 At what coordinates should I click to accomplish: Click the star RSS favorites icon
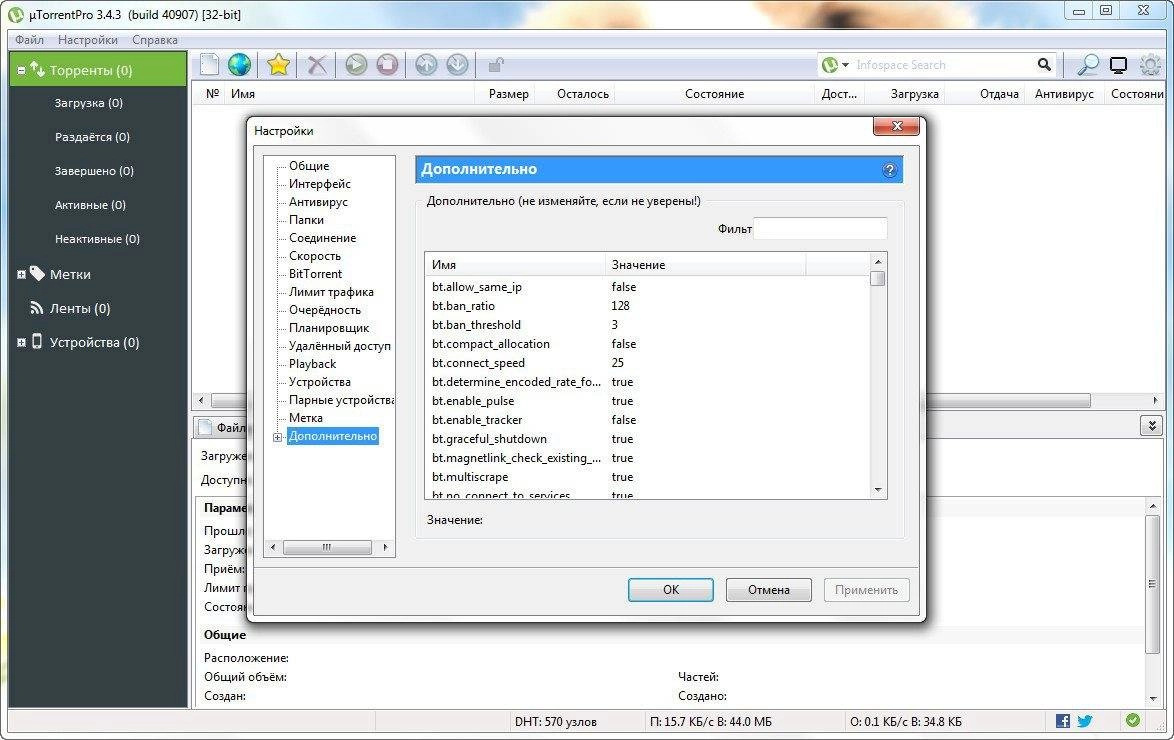point(279,65)
